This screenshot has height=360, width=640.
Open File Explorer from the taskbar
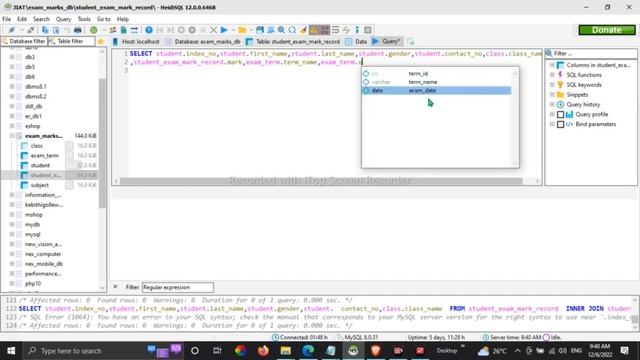click(285, 351)
